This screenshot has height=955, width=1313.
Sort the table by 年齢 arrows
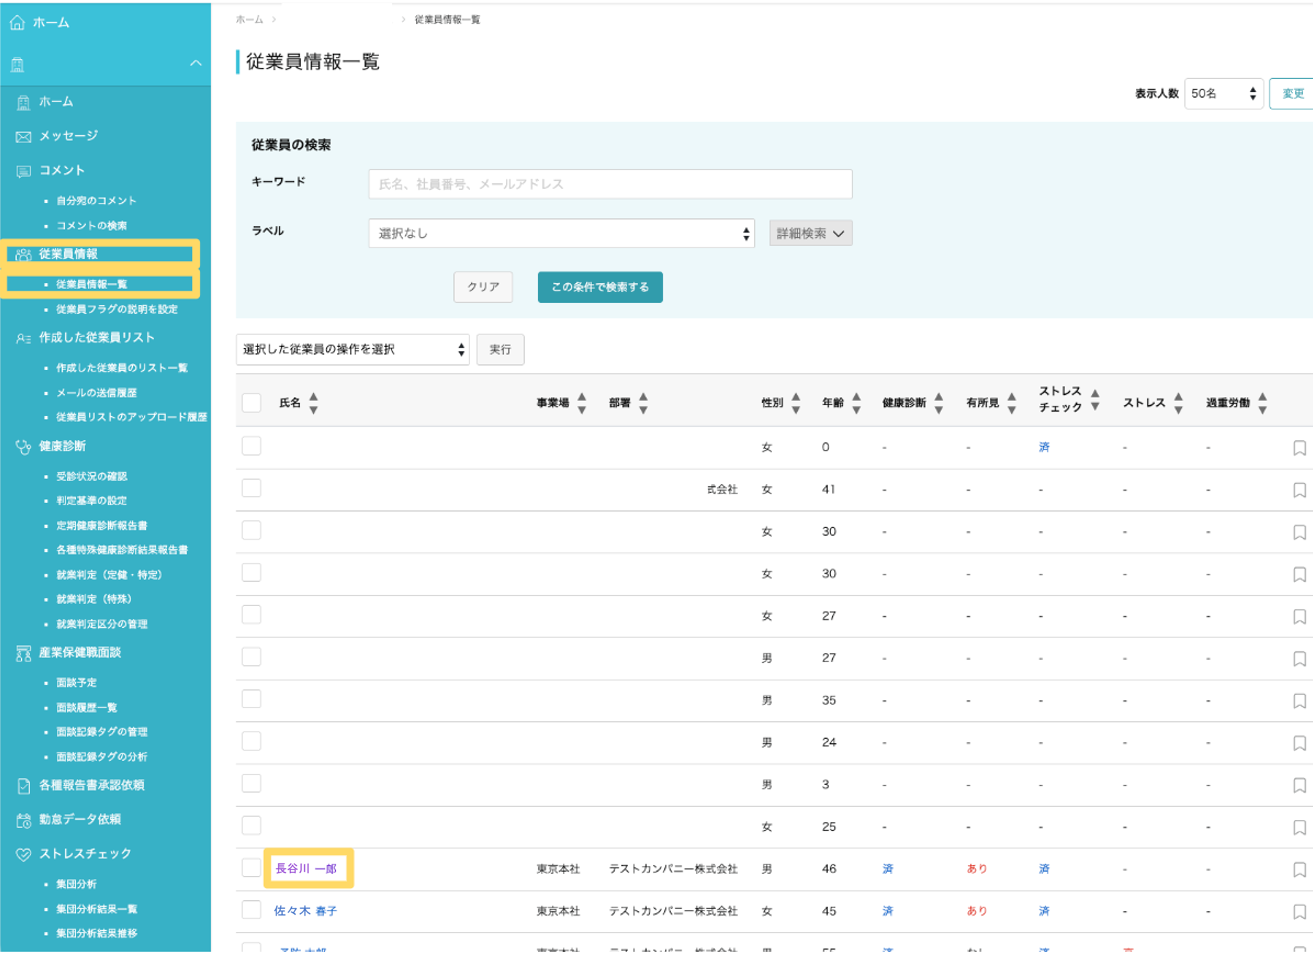[x=856, y=403]
